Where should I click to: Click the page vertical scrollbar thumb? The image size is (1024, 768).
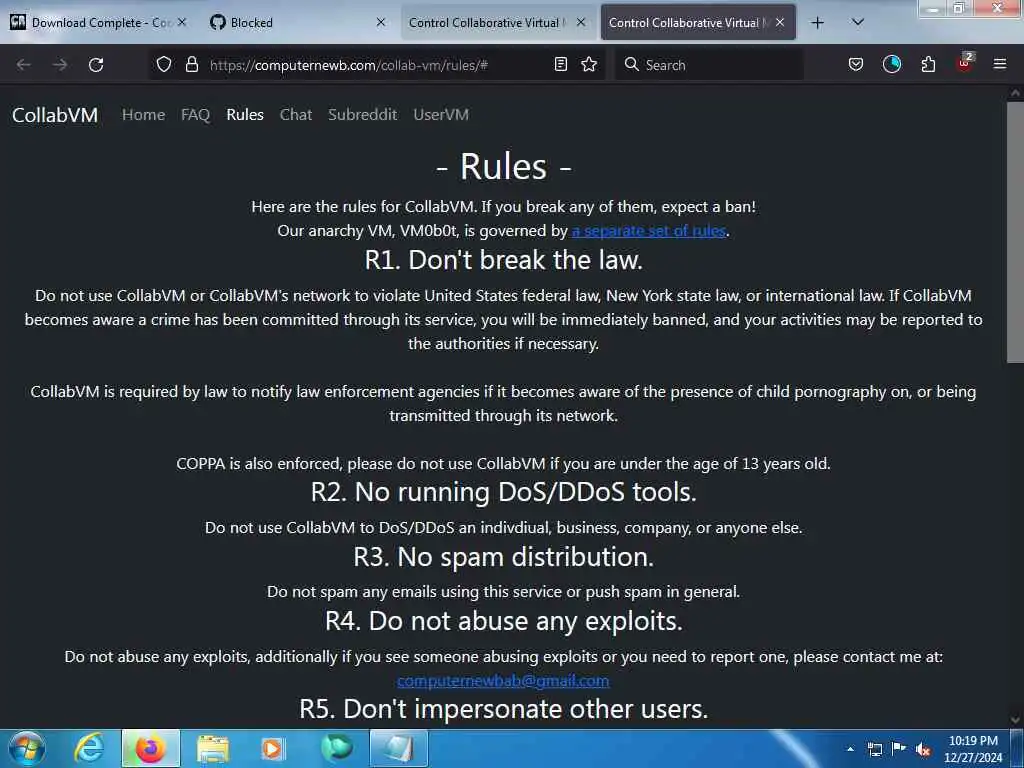1015,232
